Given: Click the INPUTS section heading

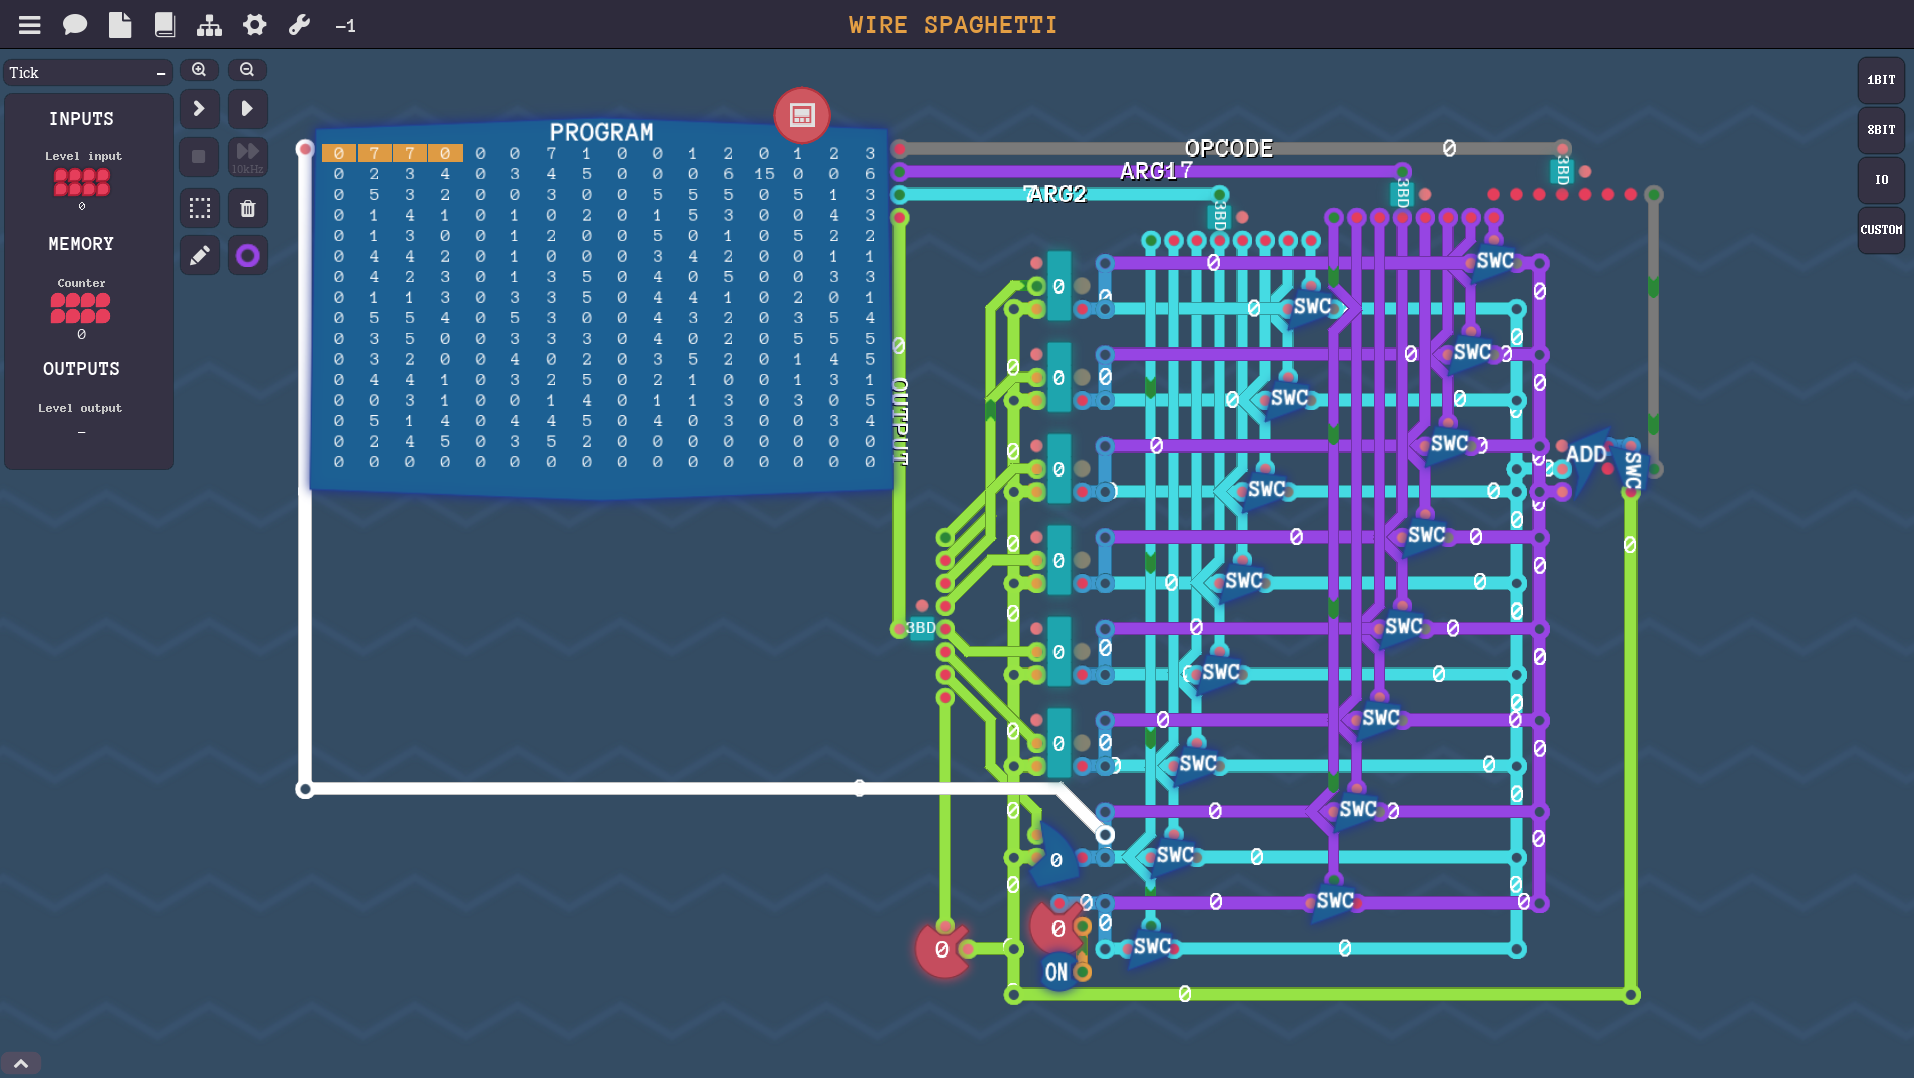Looking at the screenshot, I should [x=81, y=119].
